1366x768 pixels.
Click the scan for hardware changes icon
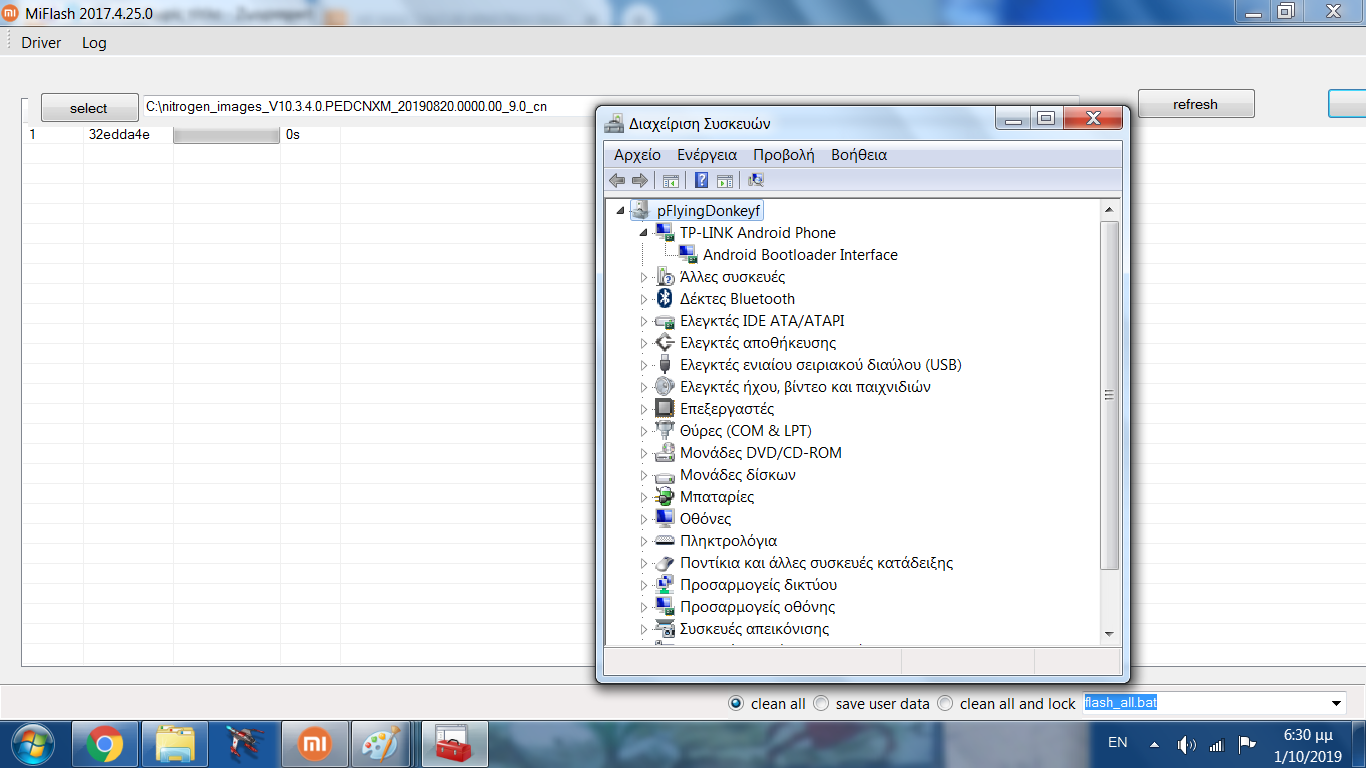pos(756,180)
